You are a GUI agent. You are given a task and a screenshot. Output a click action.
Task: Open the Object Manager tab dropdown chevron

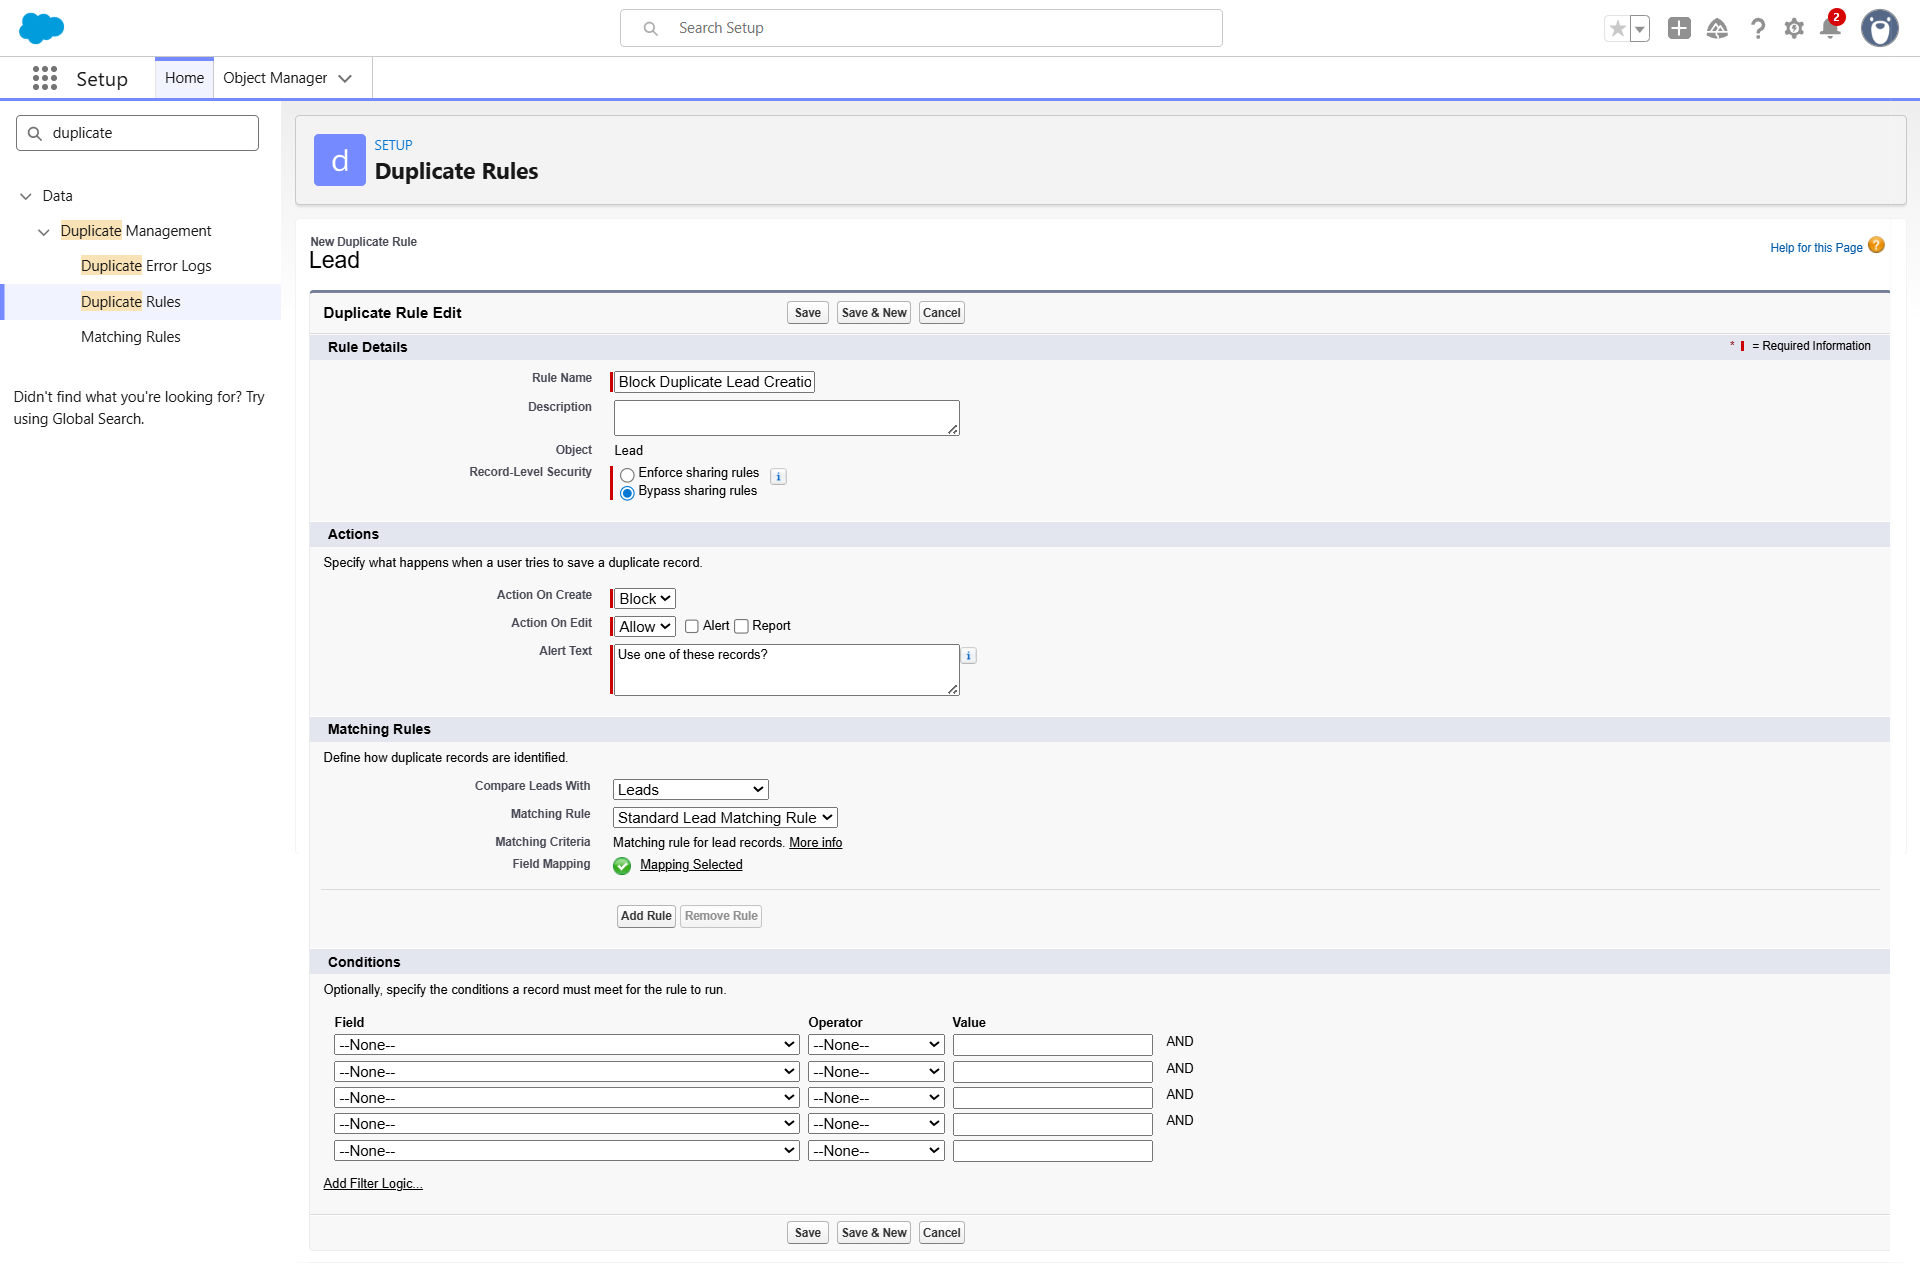pyautogui.click(x=345, y=78)
